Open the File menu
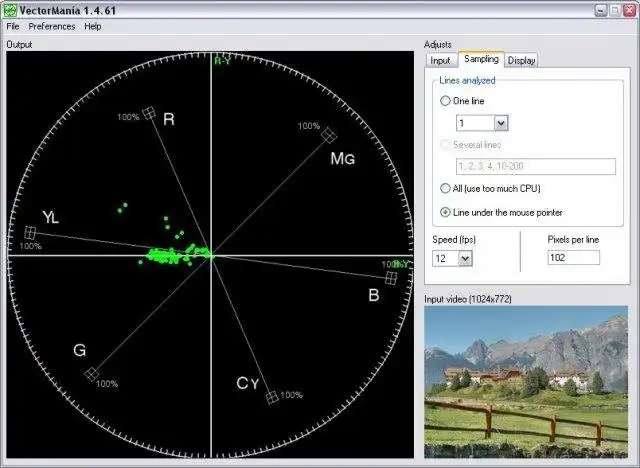 13,27
